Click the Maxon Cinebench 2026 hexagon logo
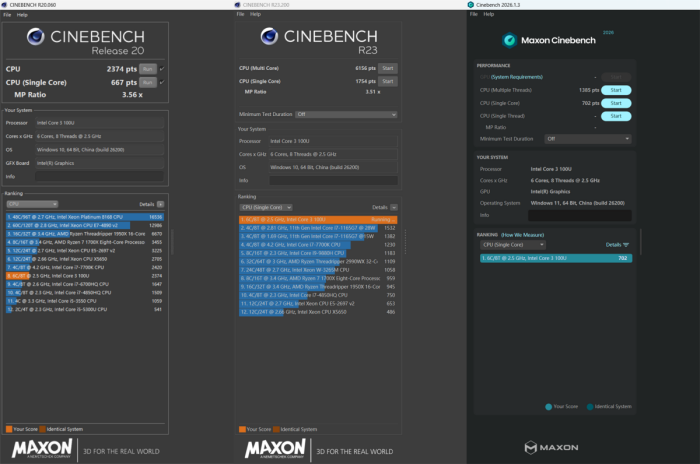 point(509,40)
